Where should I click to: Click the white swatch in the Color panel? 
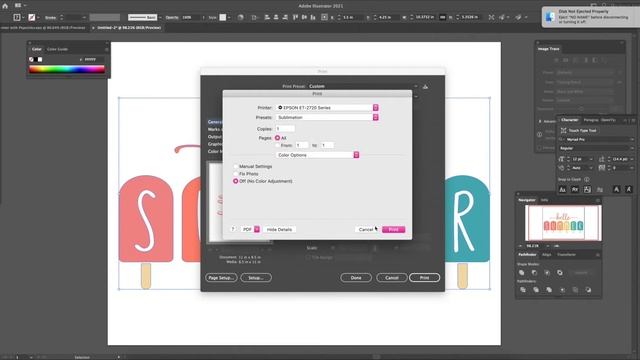click(40, 60)
